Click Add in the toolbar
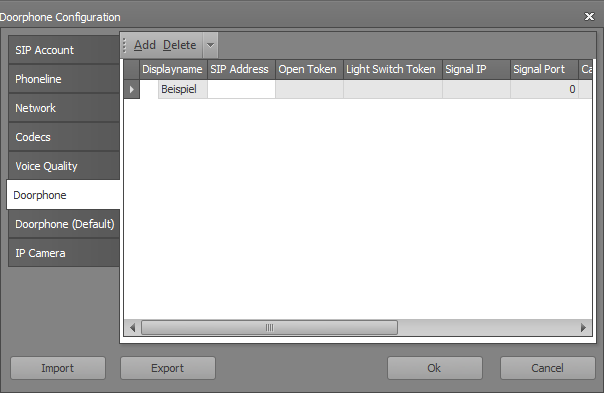 [x=144, y=45]
